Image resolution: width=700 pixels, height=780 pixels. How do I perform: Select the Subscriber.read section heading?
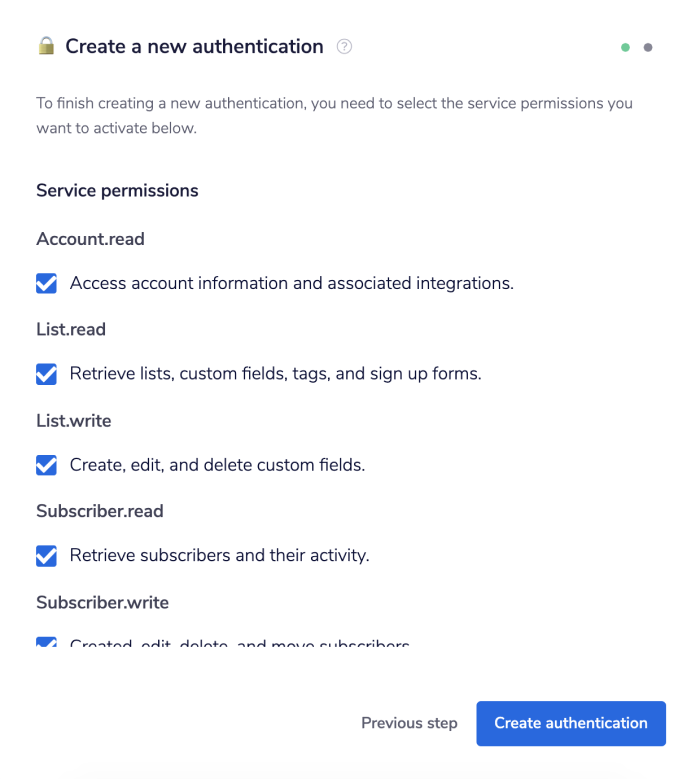click(100, 511)
